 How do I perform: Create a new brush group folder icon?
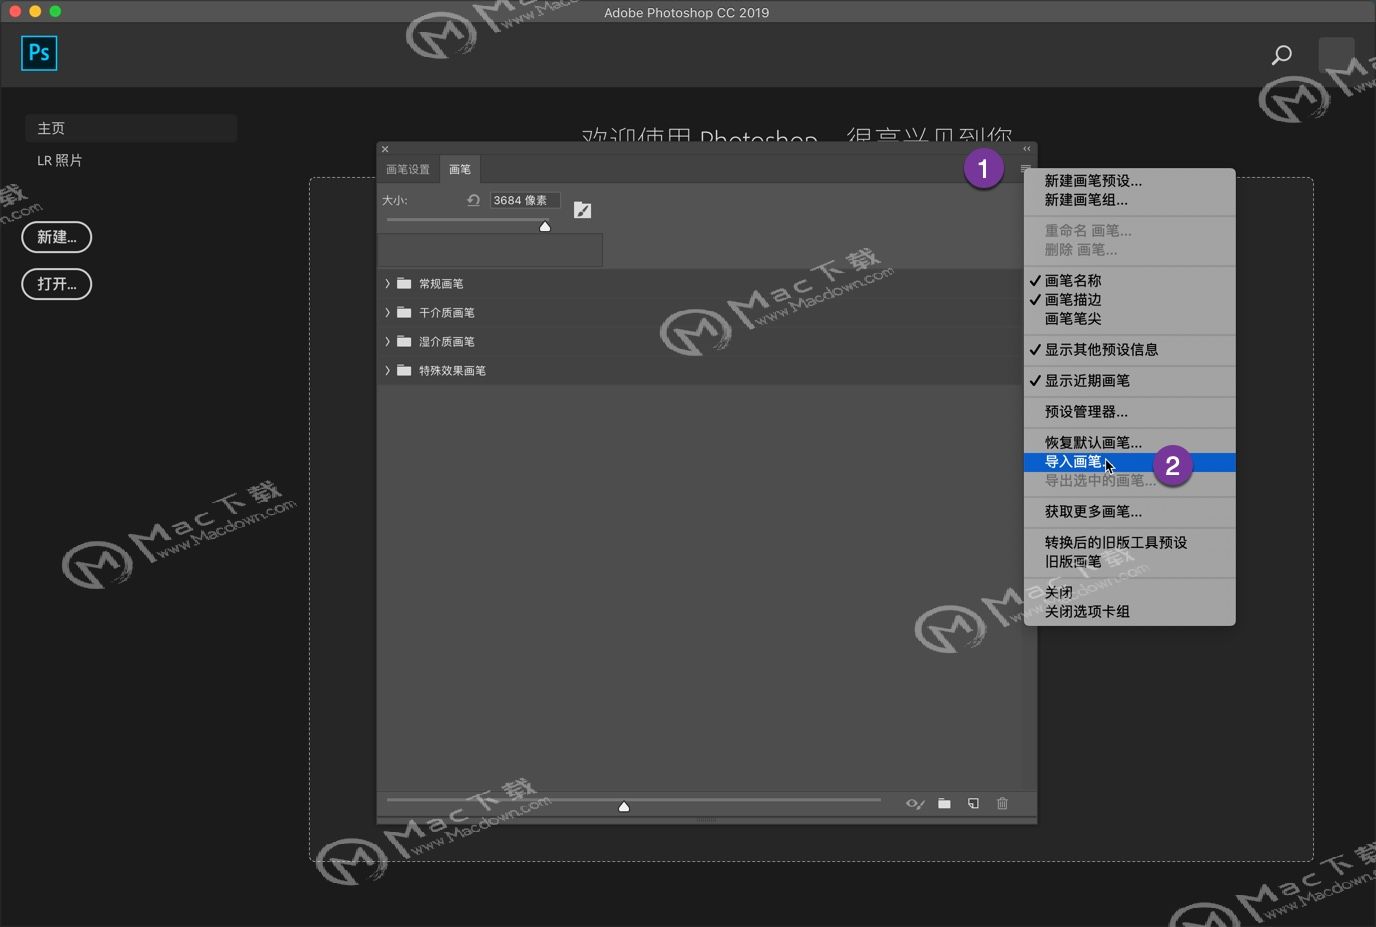click(944, 804)
